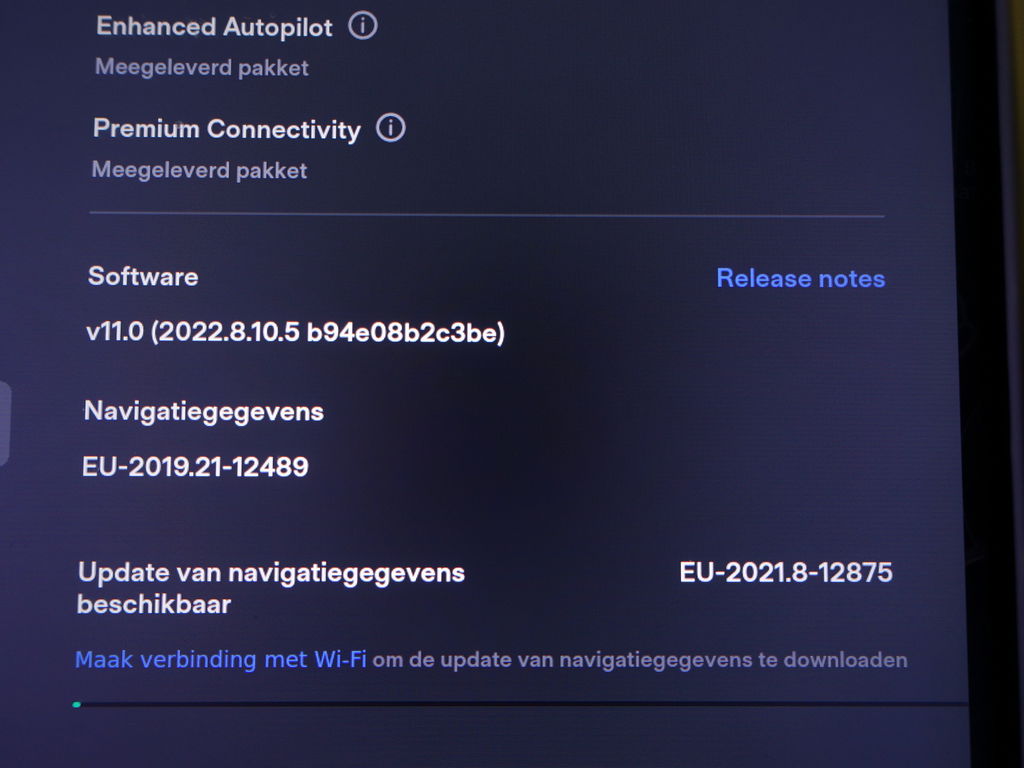This screenshot has height=768, width=1024.
Task: Click the panel handle on the left edge
Action: click(x=4, y=423)
